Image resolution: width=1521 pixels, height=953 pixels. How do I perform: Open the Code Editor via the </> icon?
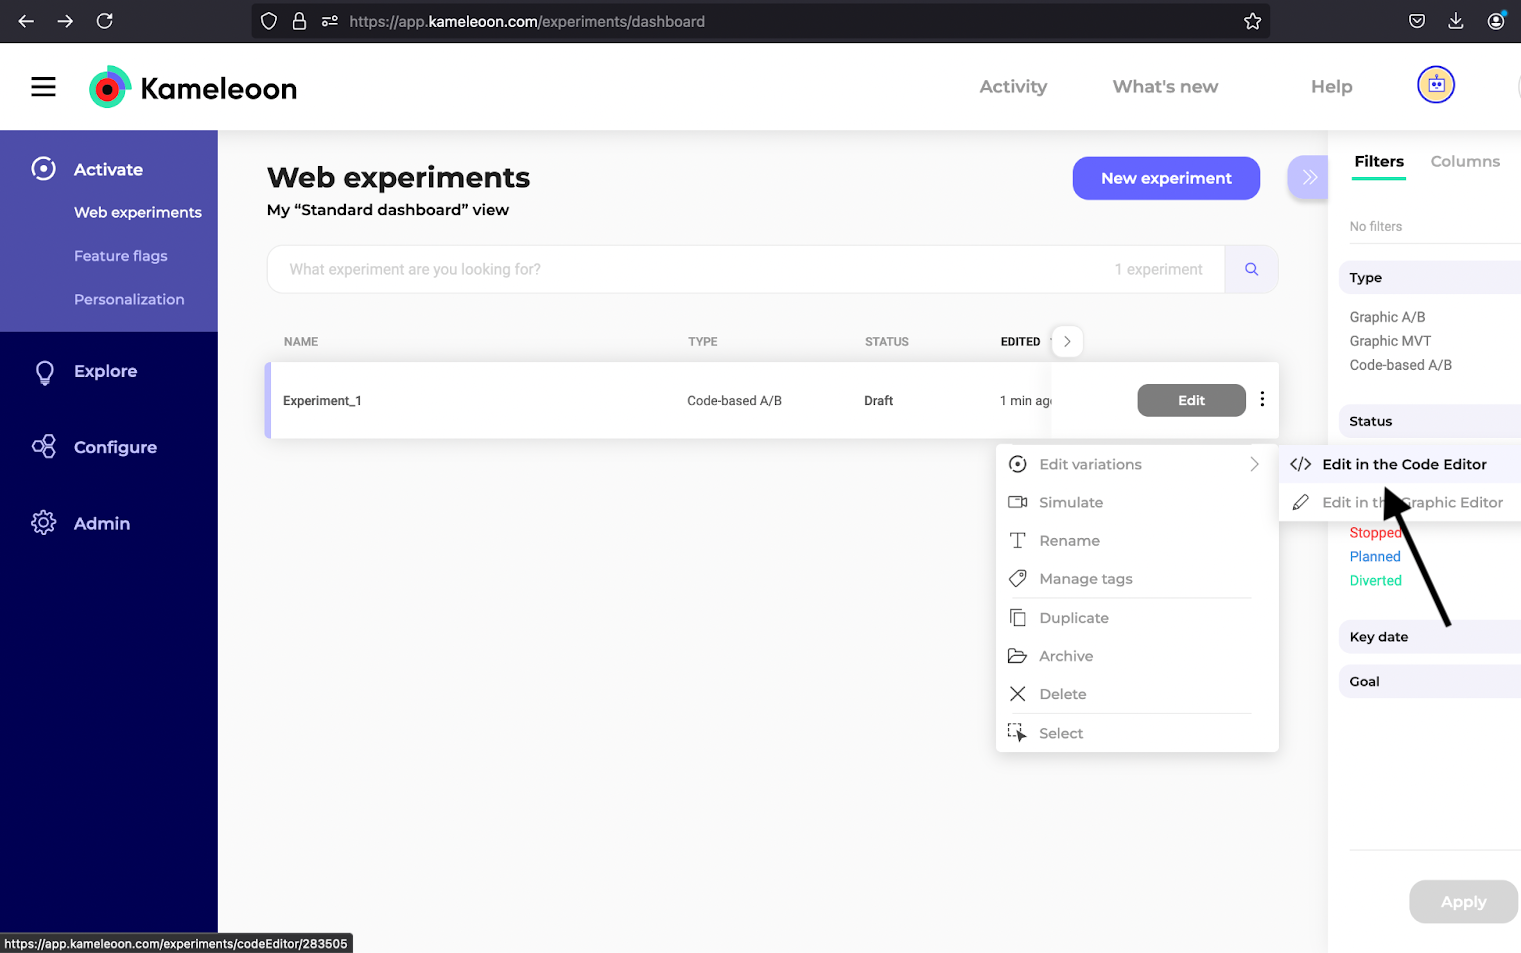coord(1300,463)
